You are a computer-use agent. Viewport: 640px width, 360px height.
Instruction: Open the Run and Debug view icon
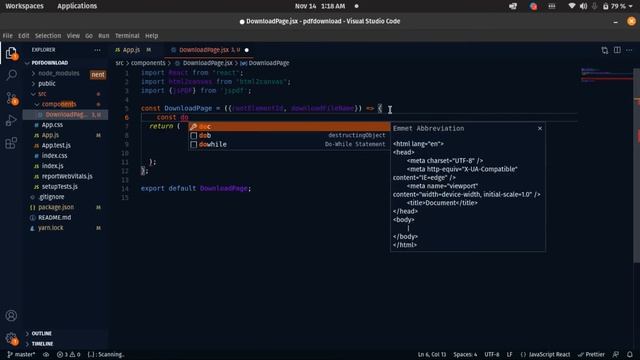click(x=11, y=120)
